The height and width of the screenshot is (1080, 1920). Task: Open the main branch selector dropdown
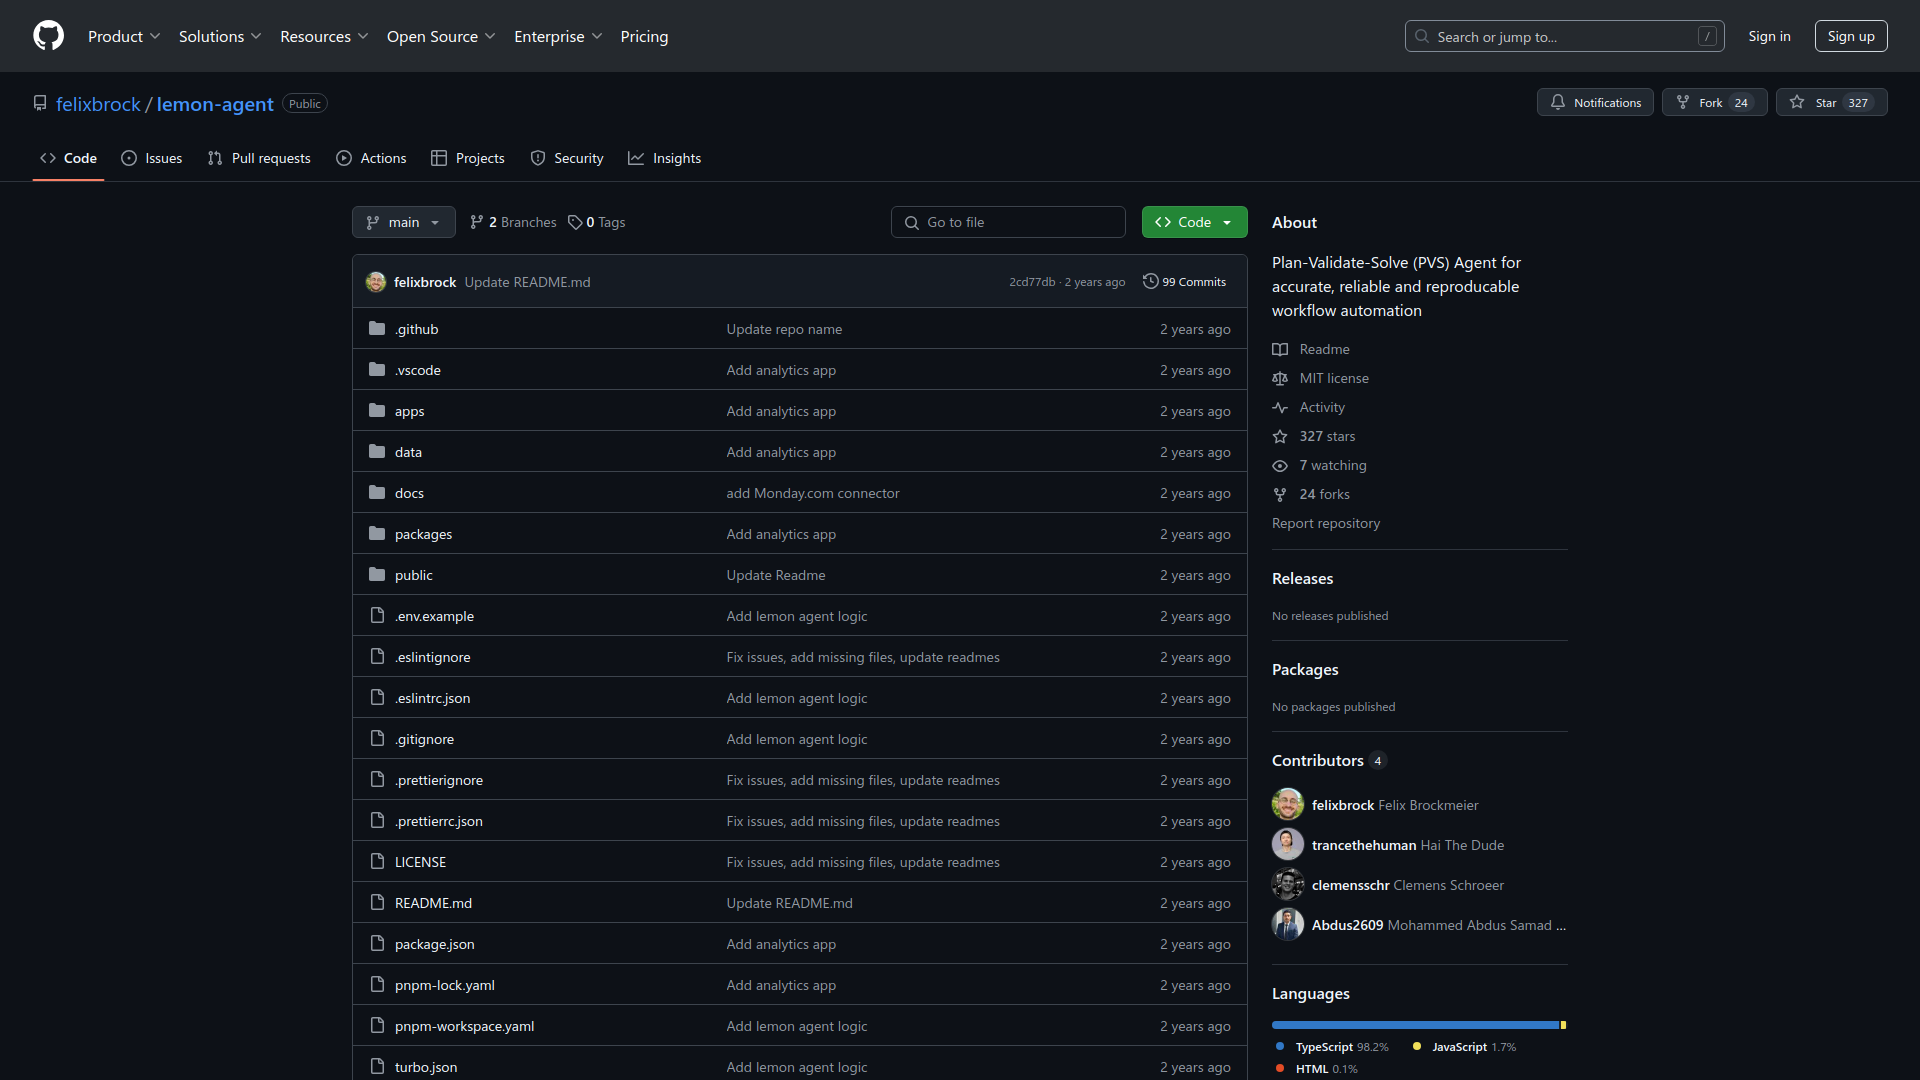403,222
